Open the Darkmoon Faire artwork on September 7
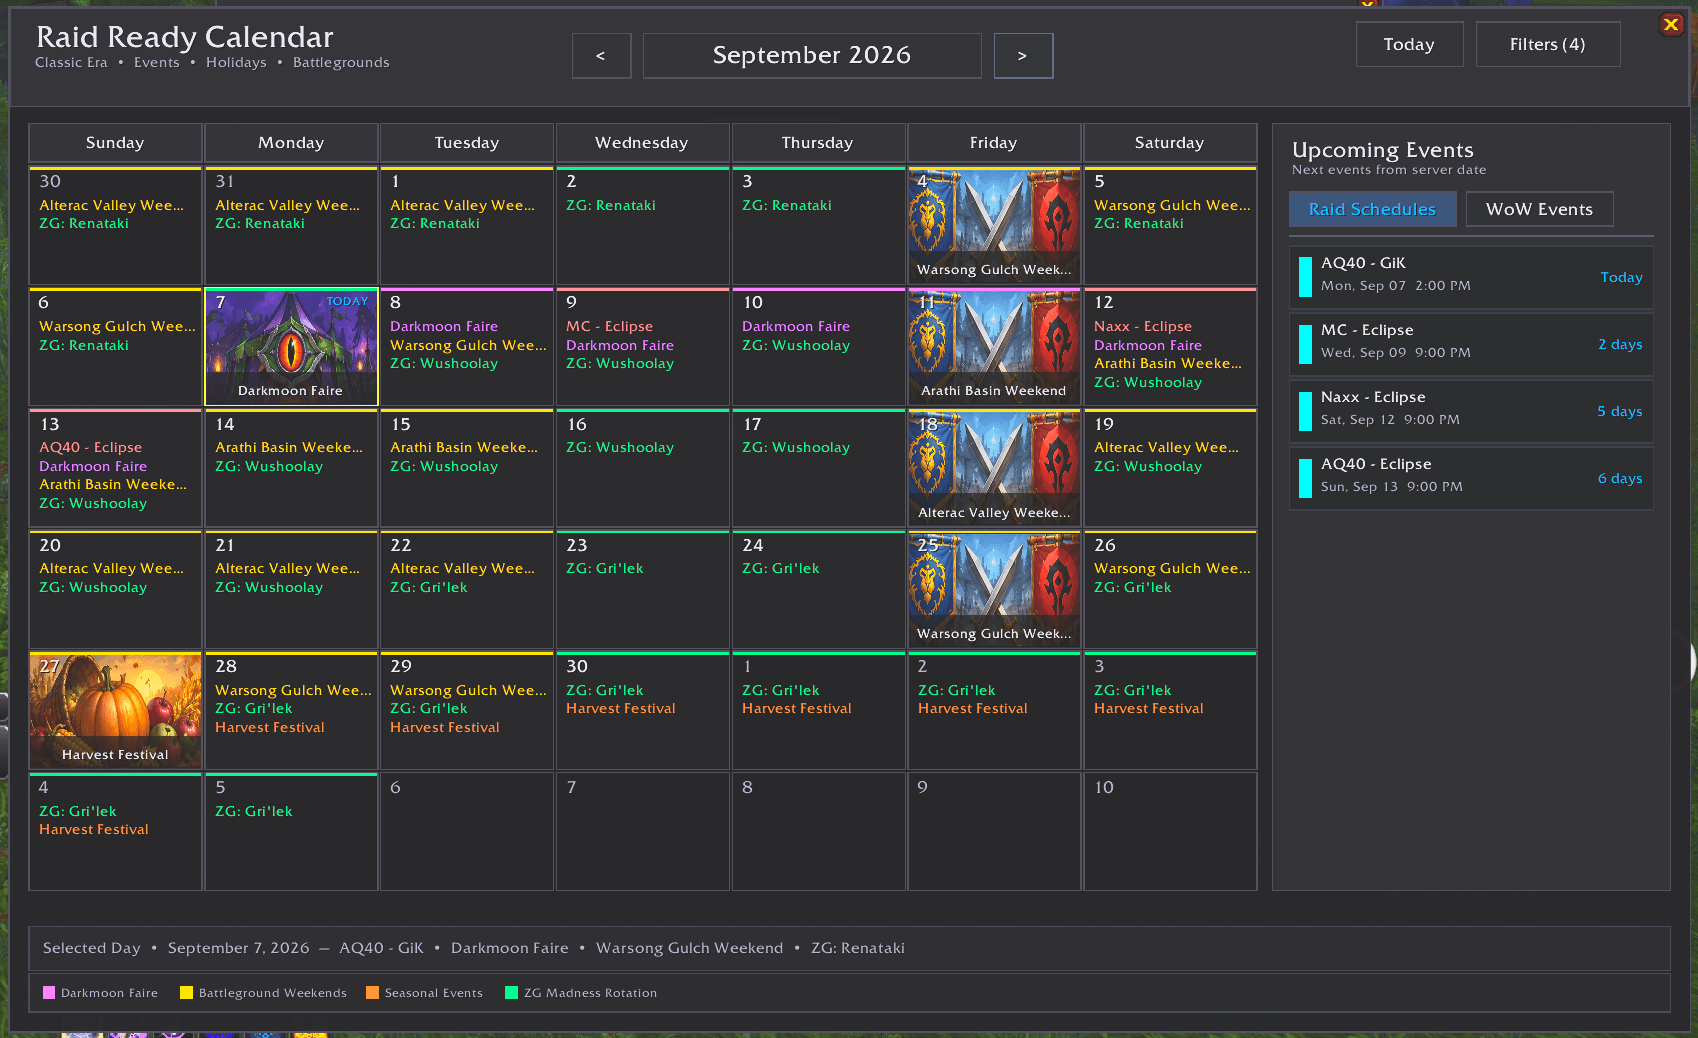The height and width of the screenshot is (1038, 1698). tap(291, 348)
